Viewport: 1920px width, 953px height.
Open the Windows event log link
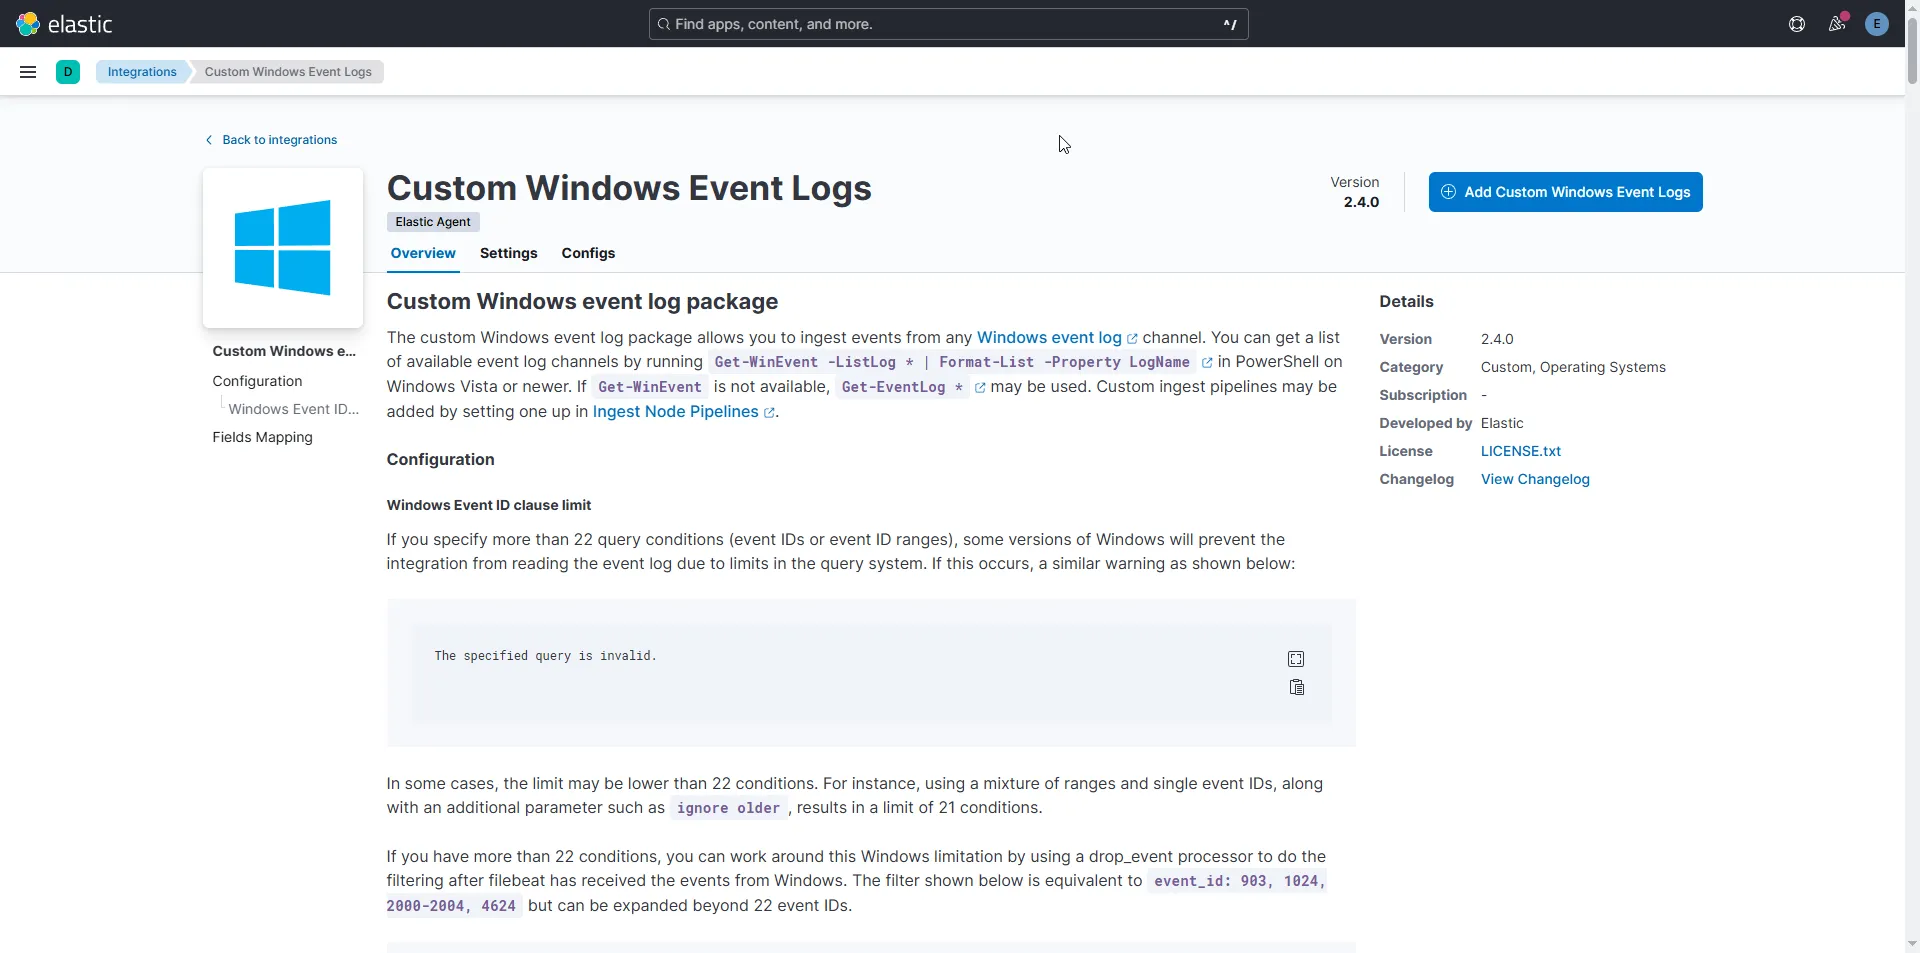[1049, 338]
